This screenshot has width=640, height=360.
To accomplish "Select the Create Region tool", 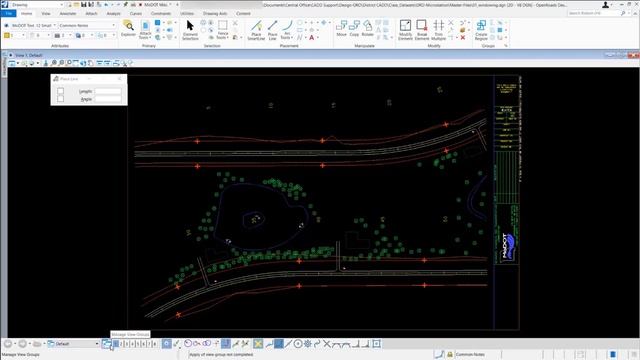I will [x=481, y=30].
